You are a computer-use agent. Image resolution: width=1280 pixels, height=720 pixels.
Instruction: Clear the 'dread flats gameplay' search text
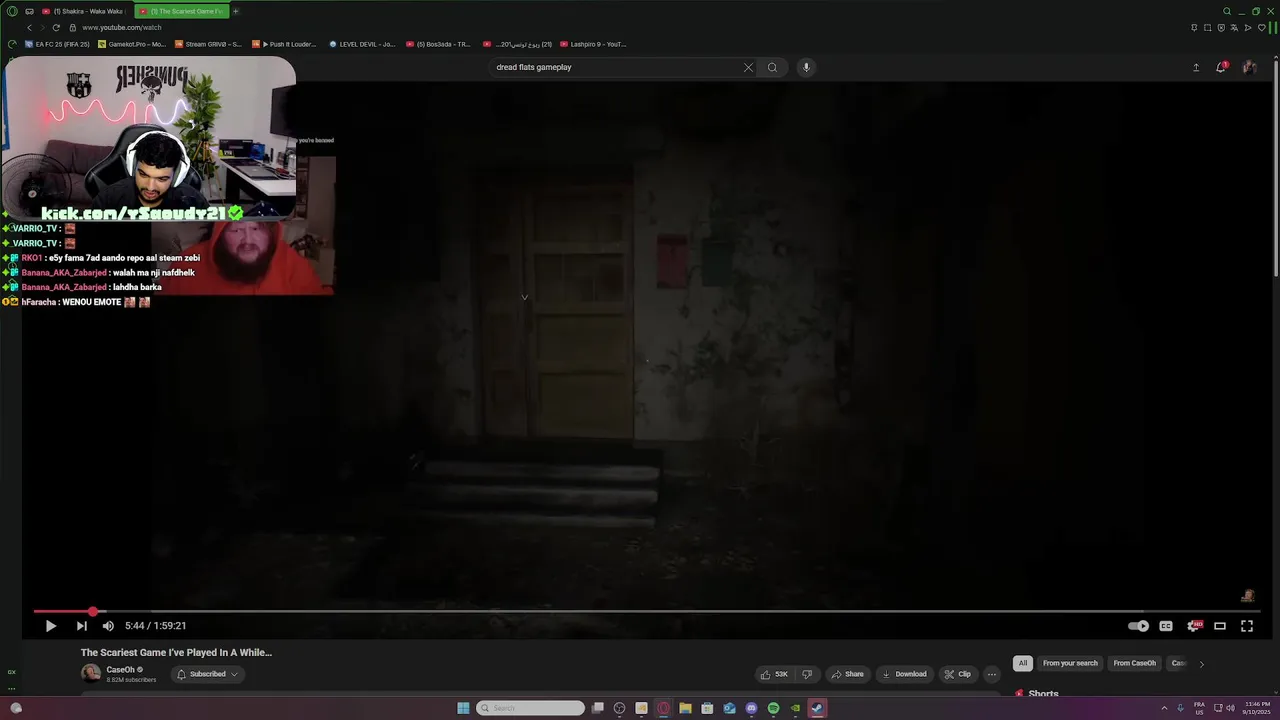[x=748, y=67]
